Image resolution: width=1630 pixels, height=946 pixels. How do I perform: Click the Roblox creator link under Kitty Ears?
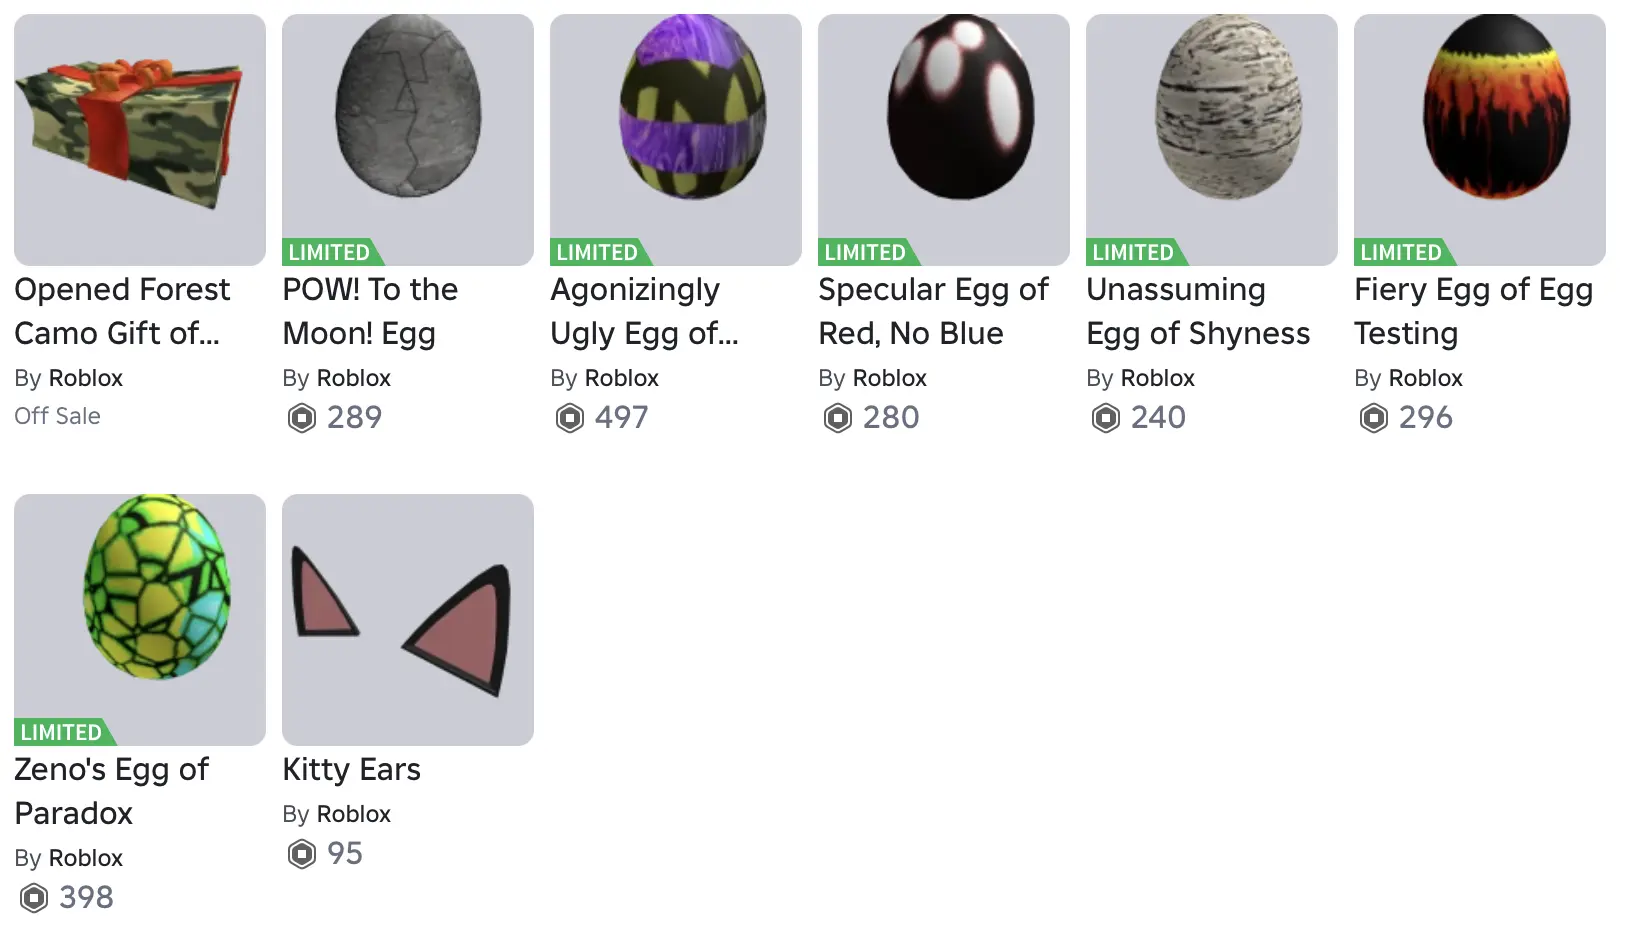pos(353,814)
